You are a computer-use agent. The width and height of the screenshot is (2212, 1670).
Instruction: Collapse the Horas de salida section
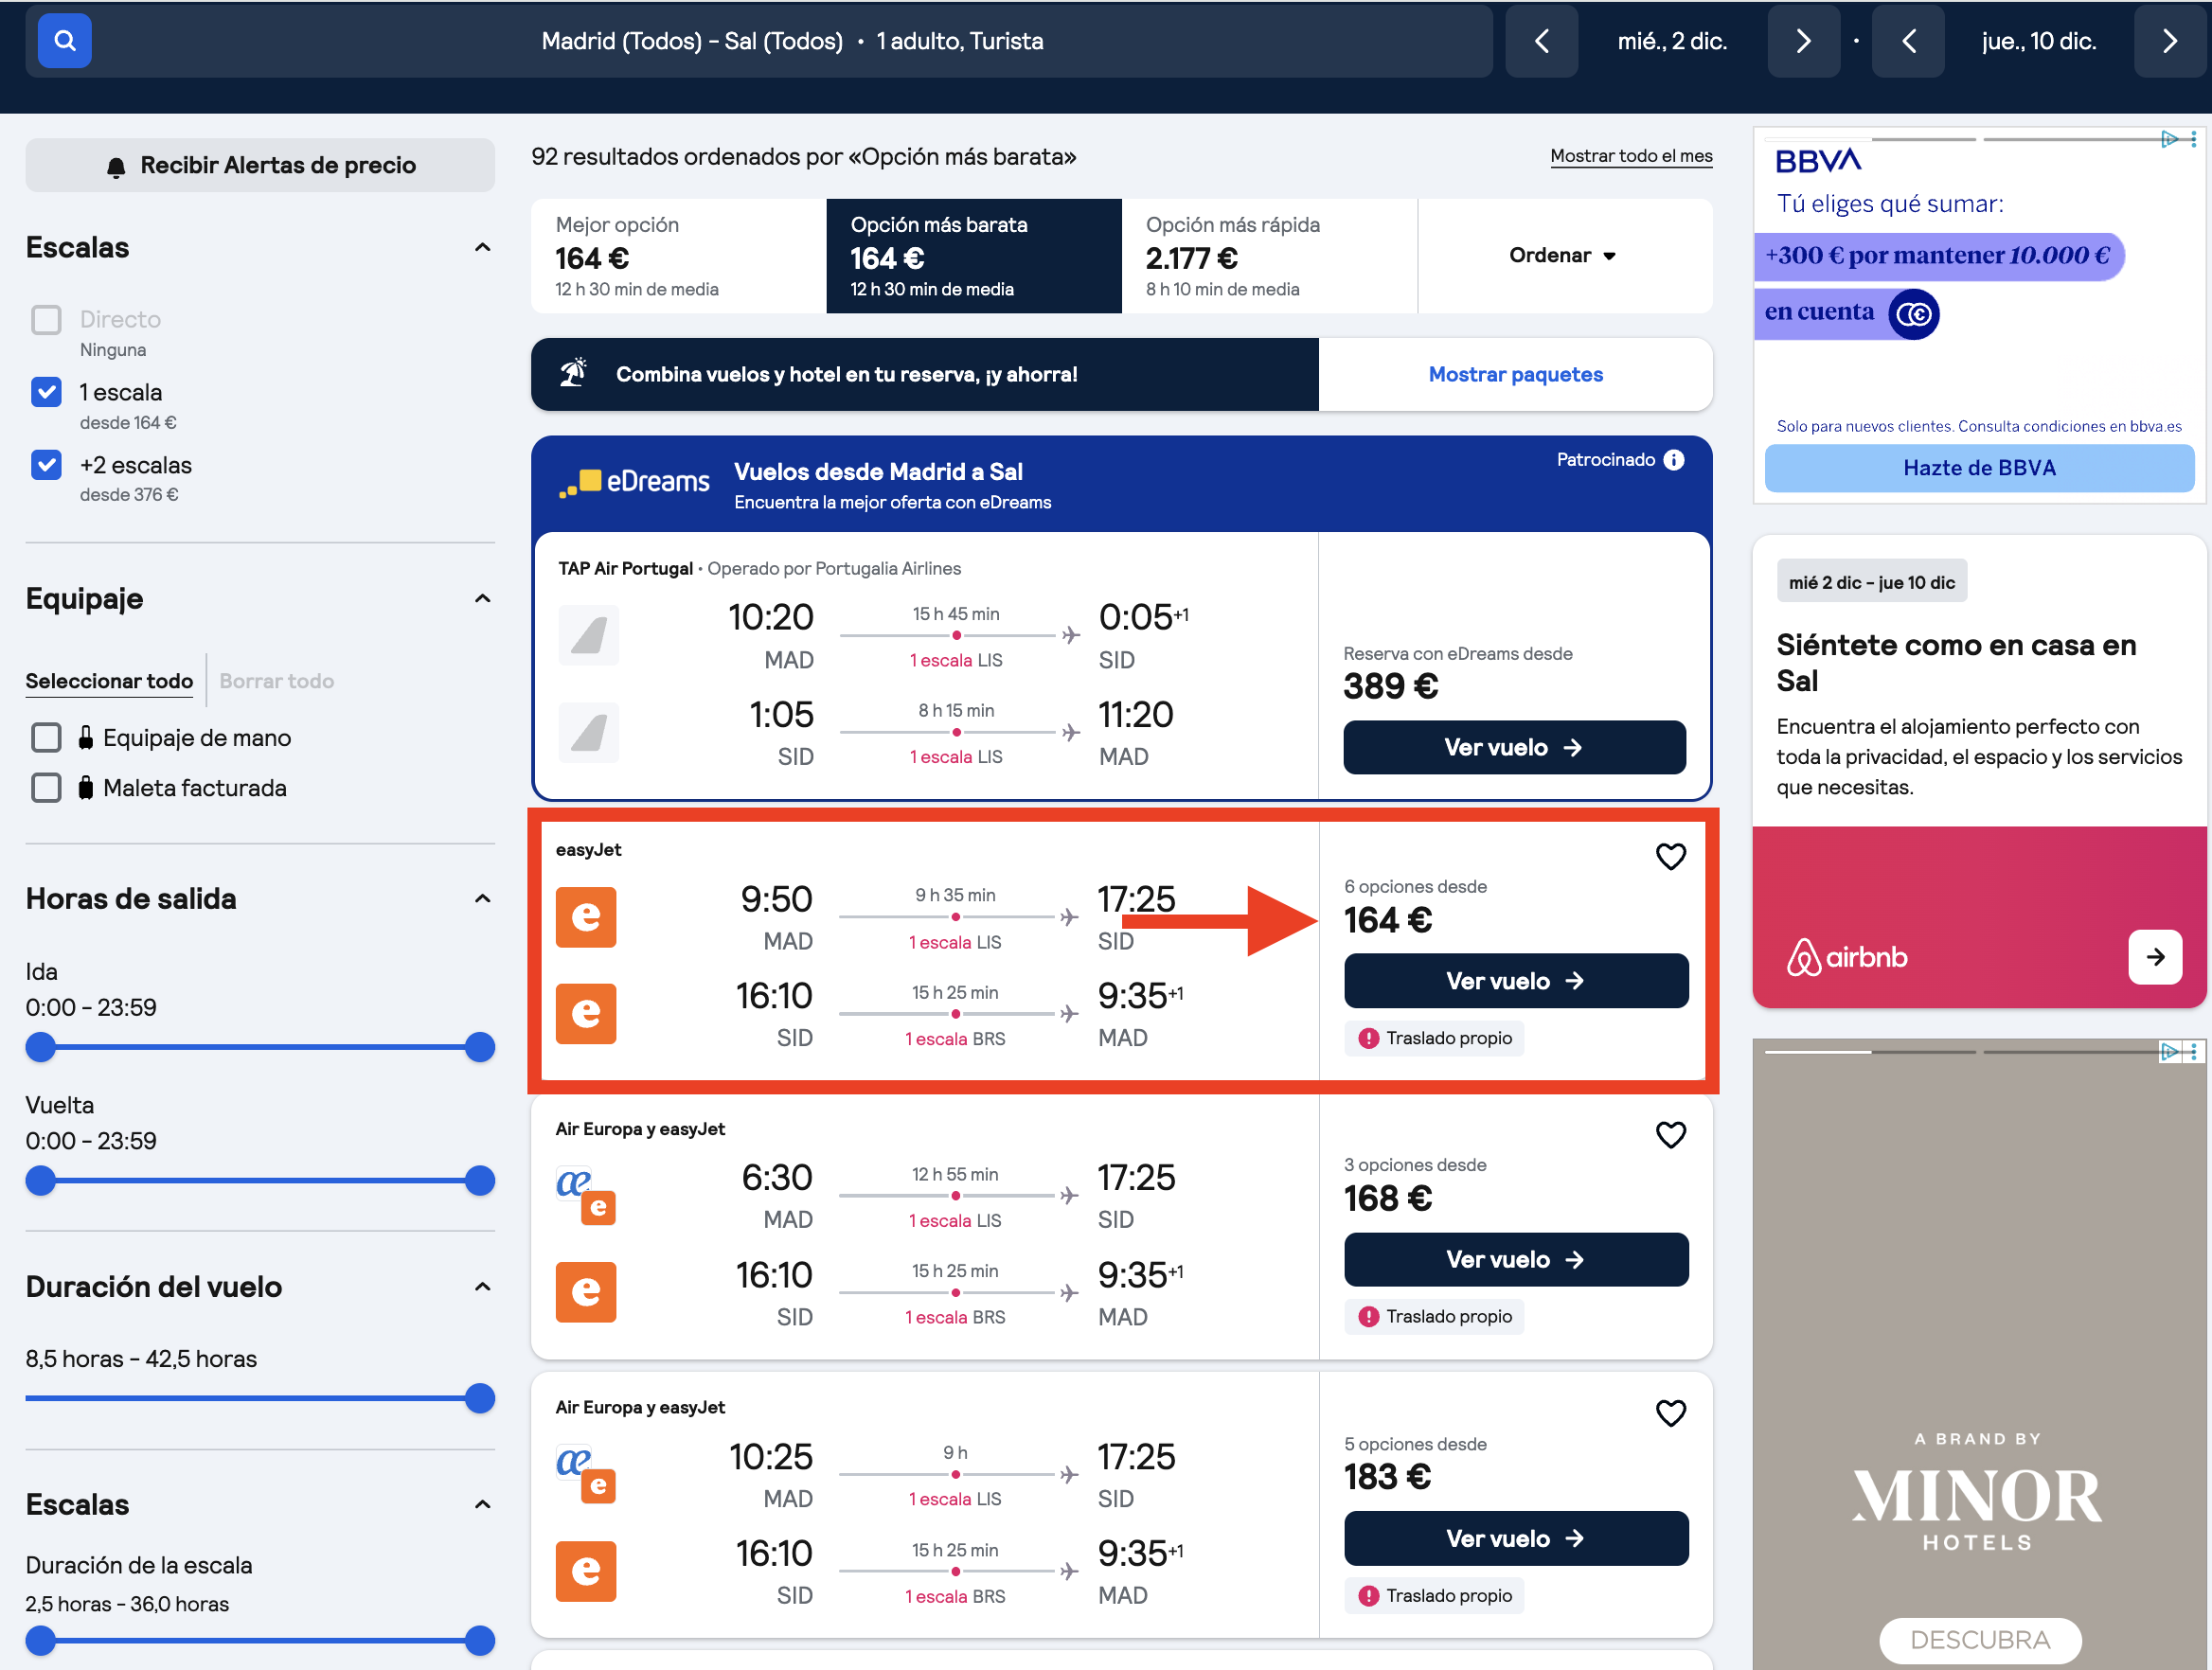[482, 898]
